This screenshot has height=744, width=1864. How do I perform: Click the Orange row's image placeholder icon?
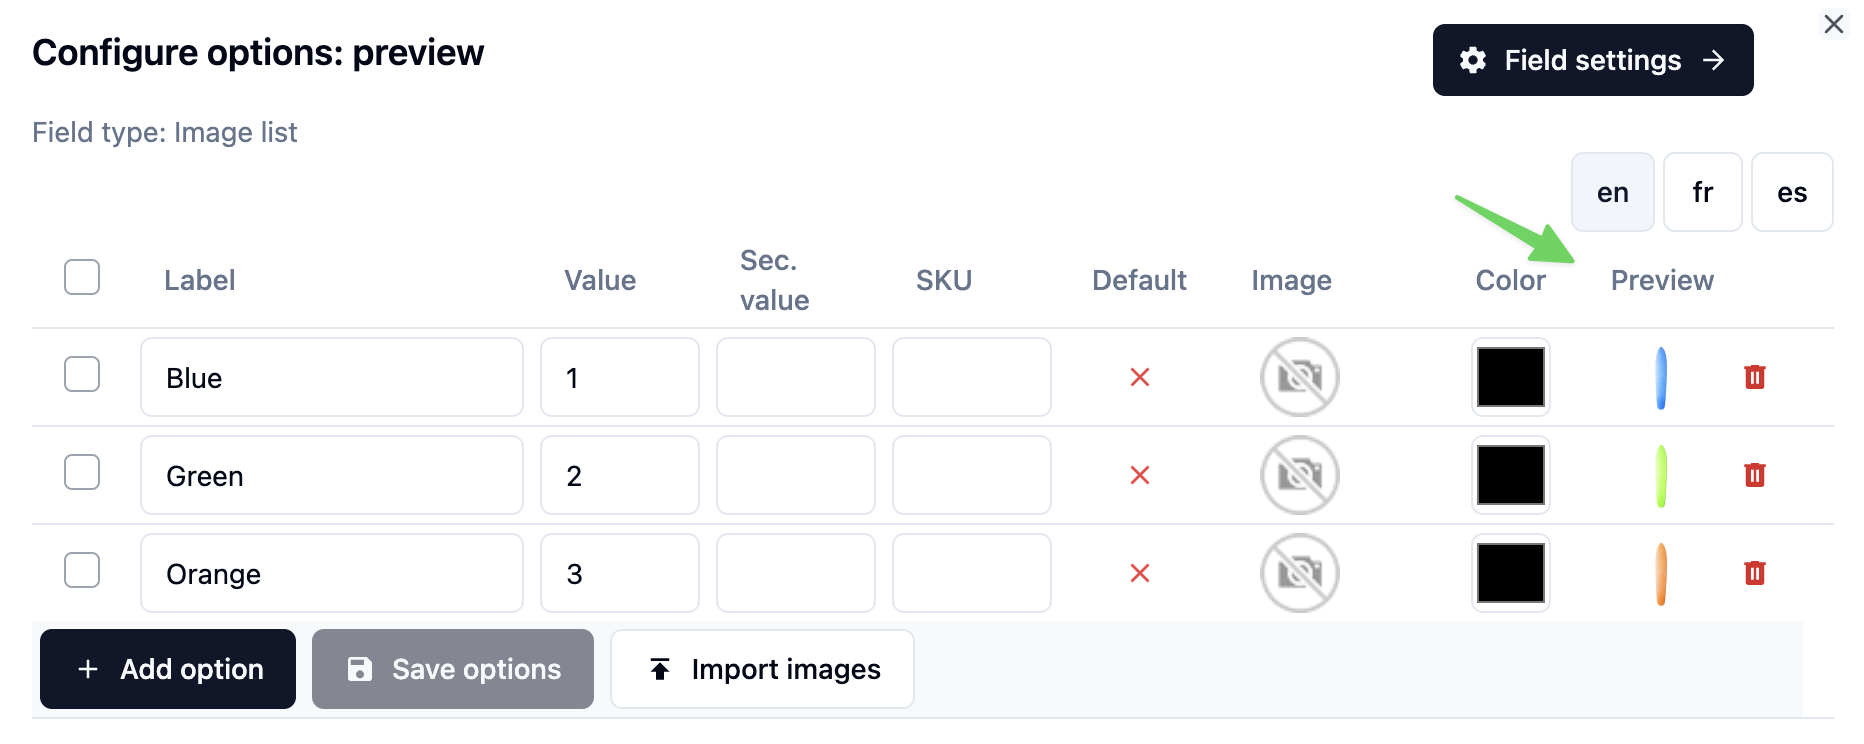click(x=1298, y=573)
